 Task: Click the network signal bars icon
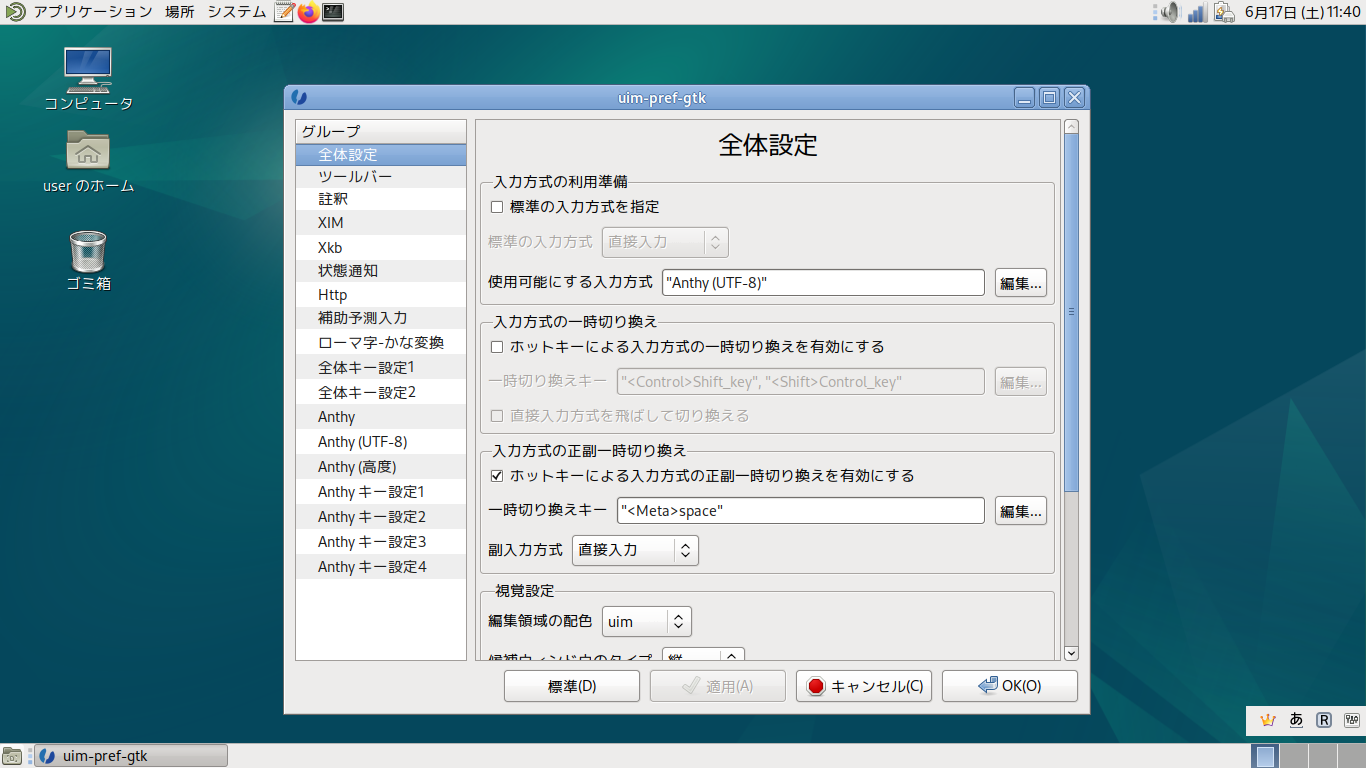(1196, 12)
